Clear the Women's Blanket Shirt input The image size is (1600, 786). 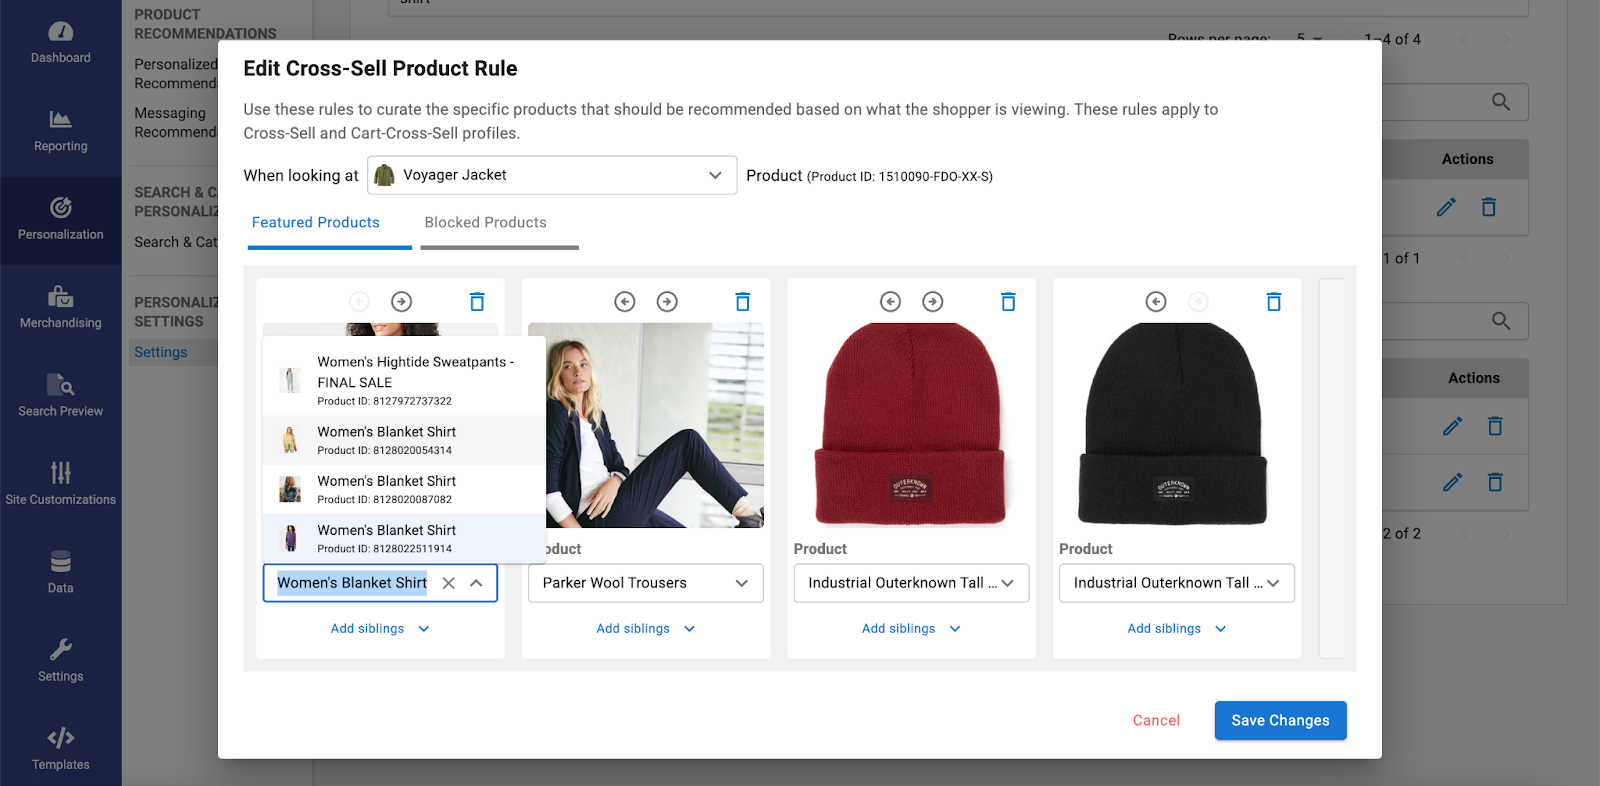(449, 583)
